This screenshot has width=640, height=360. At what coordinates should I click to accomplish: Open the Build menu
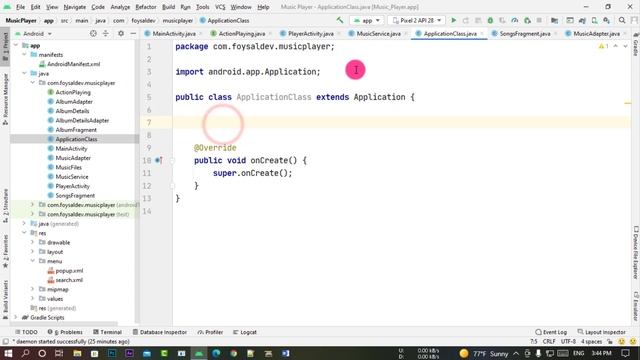pyautogui.click(x=168, y=7)
